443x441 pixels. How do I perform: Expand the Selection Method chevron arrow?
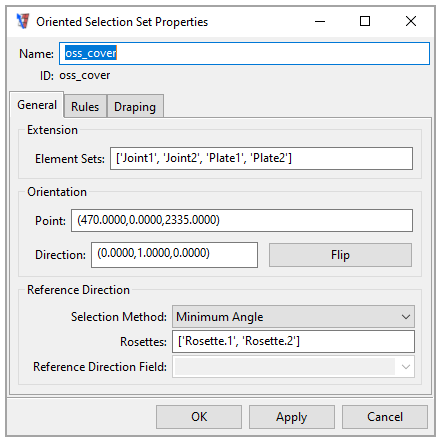pos(406,317)
